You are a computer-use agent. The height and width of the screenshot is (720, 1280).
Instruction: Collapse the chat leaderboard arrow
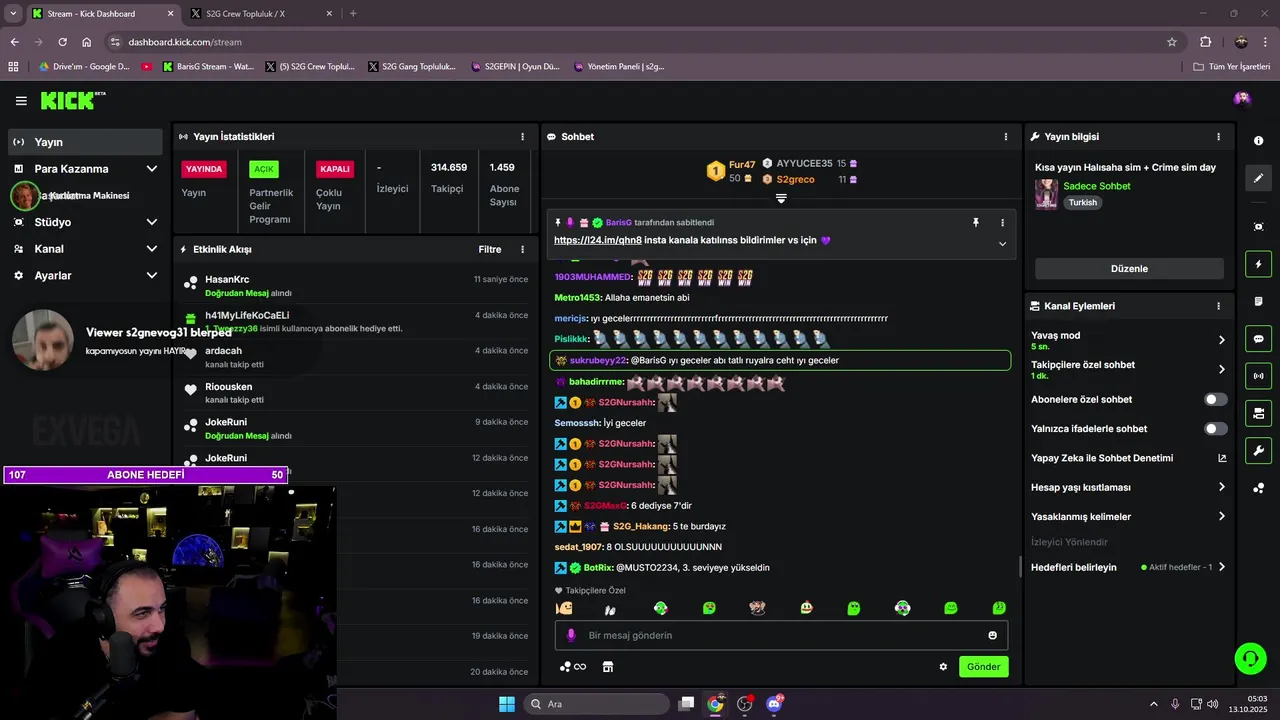(781, 199)
